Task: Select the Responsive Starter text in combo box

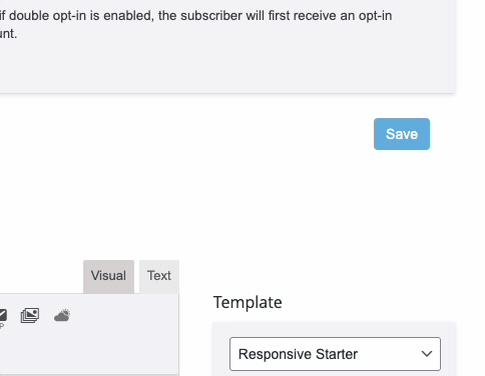Action: click(x=298, y=354)
